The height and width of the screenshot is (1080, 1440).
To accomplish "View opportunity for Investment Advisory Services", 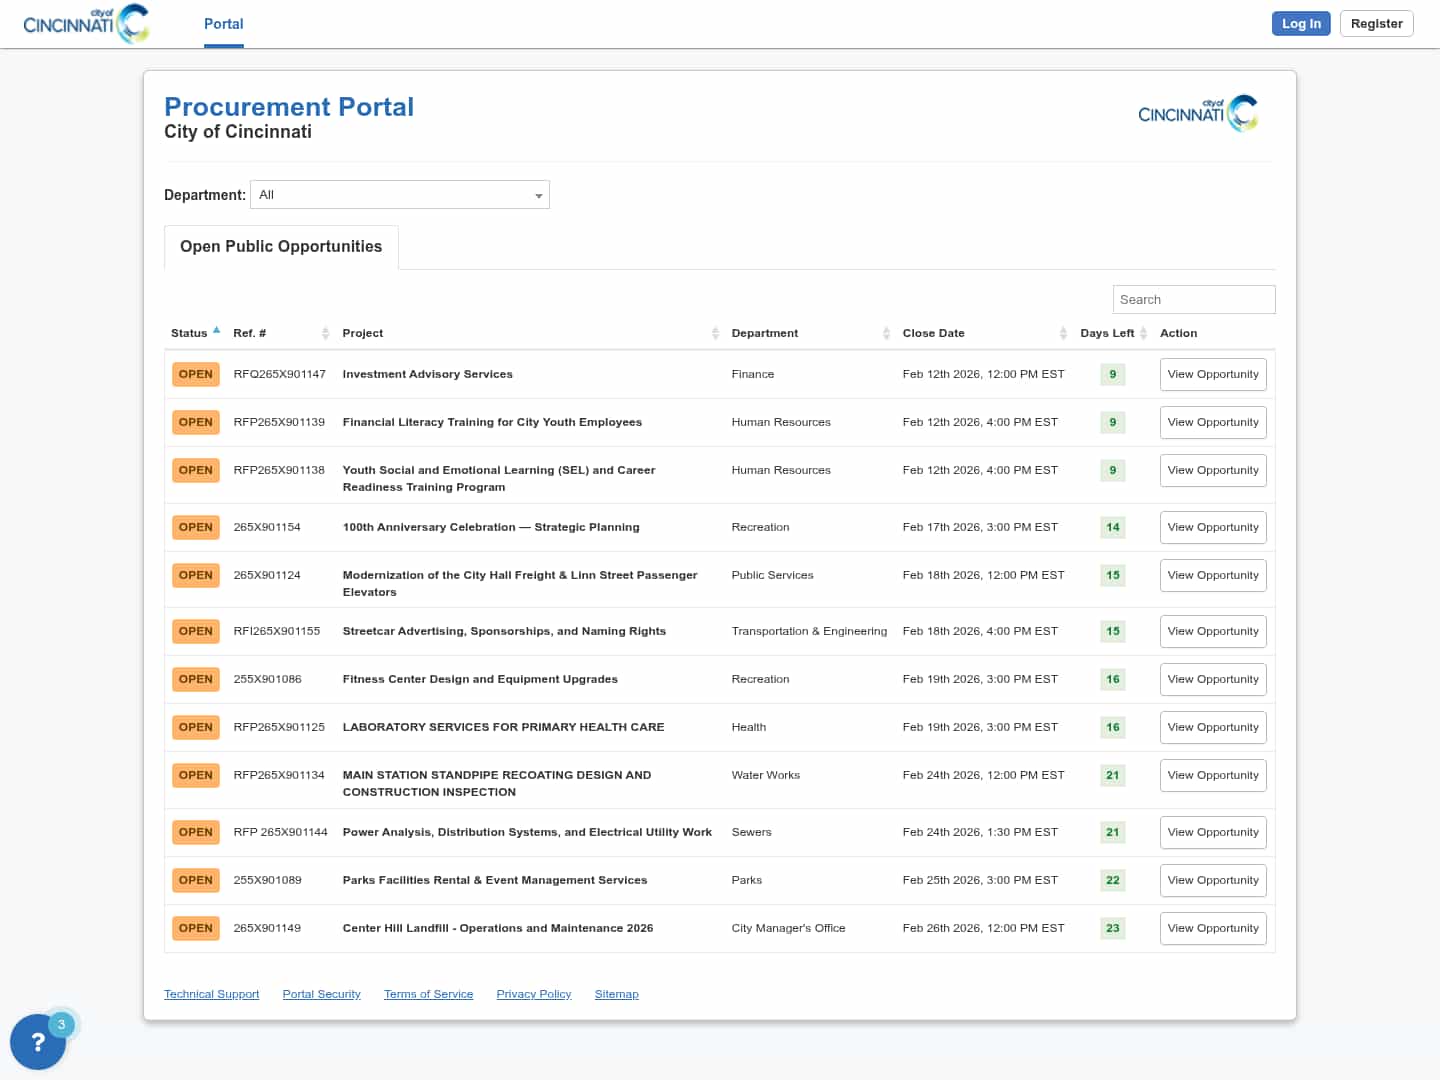I will click(x=1212, y=375).
